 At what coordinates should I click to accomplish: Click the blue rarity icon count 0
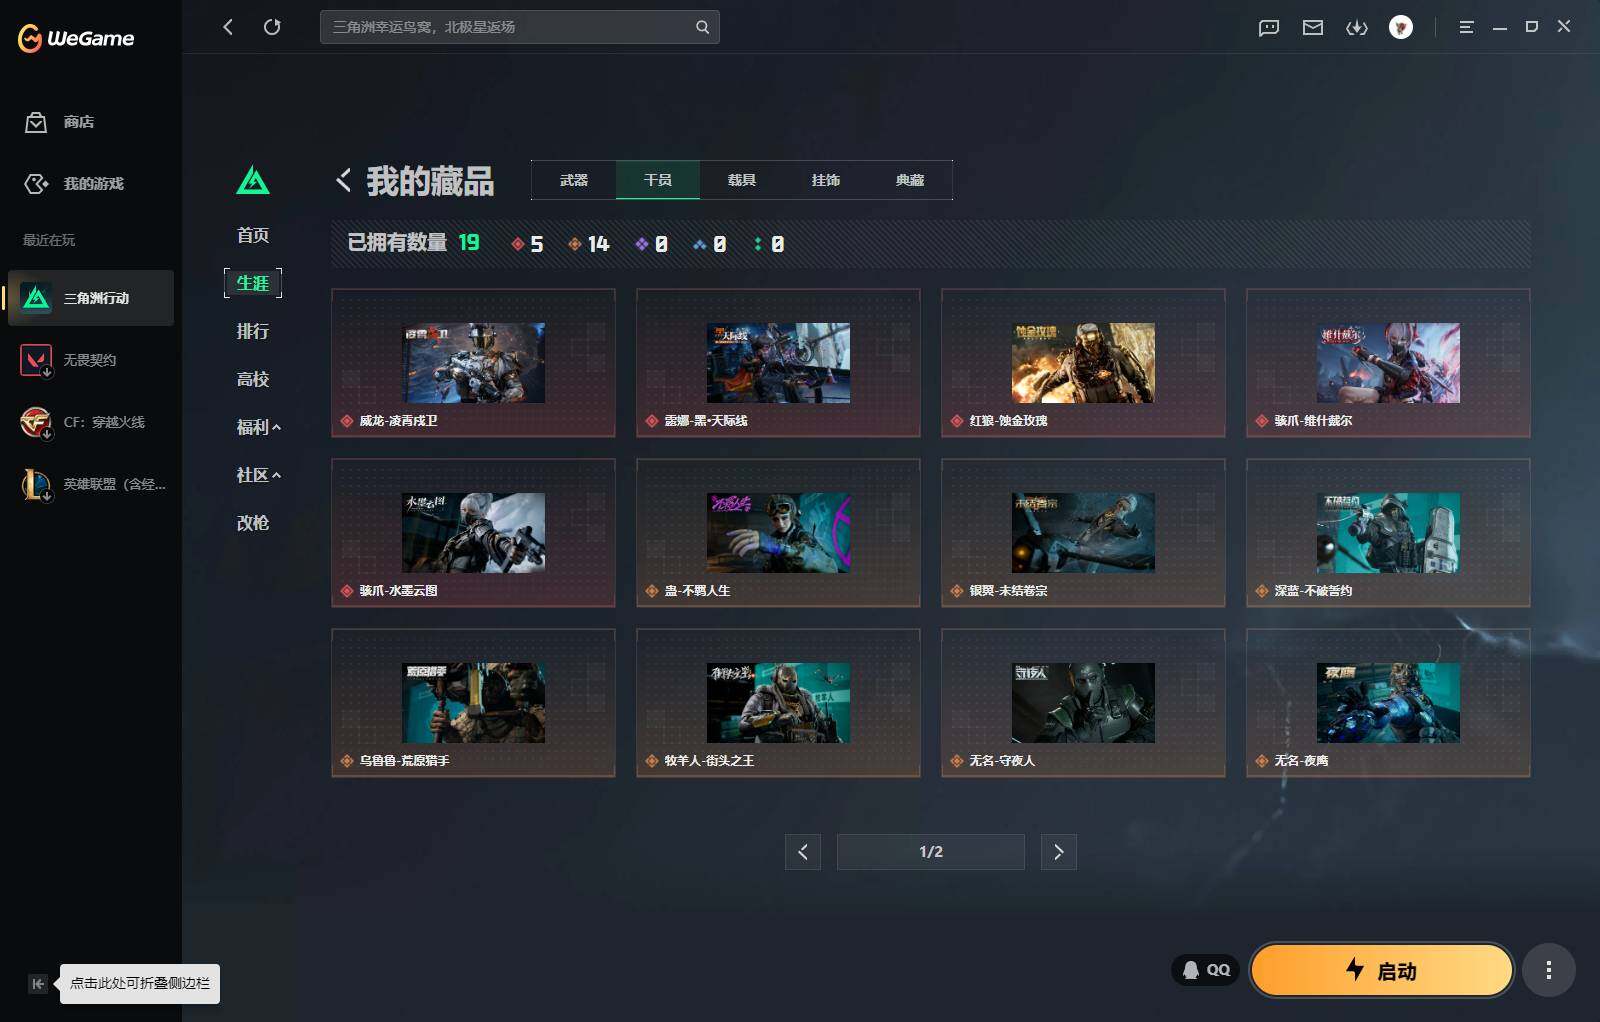[709, 244]
